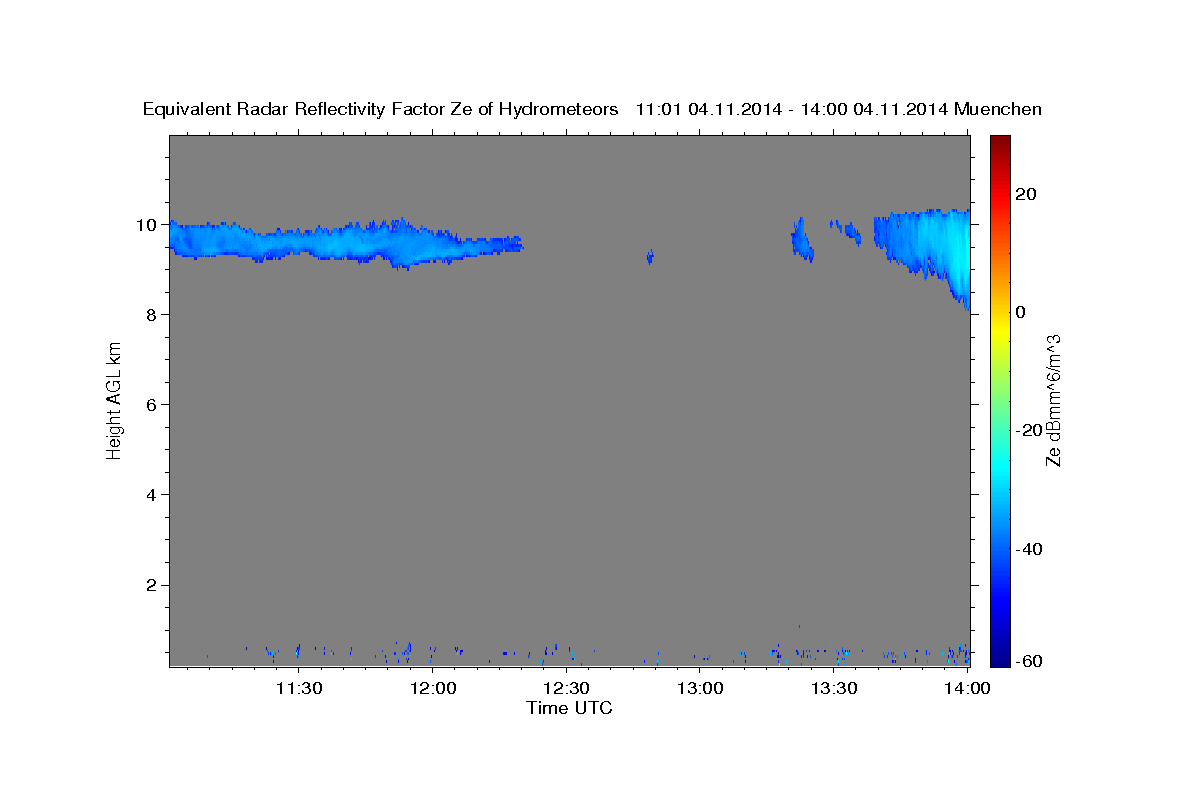1200x800 pixels.
Task: Click the small isolated echo near 12:48
Action: [x=650, y=257]
